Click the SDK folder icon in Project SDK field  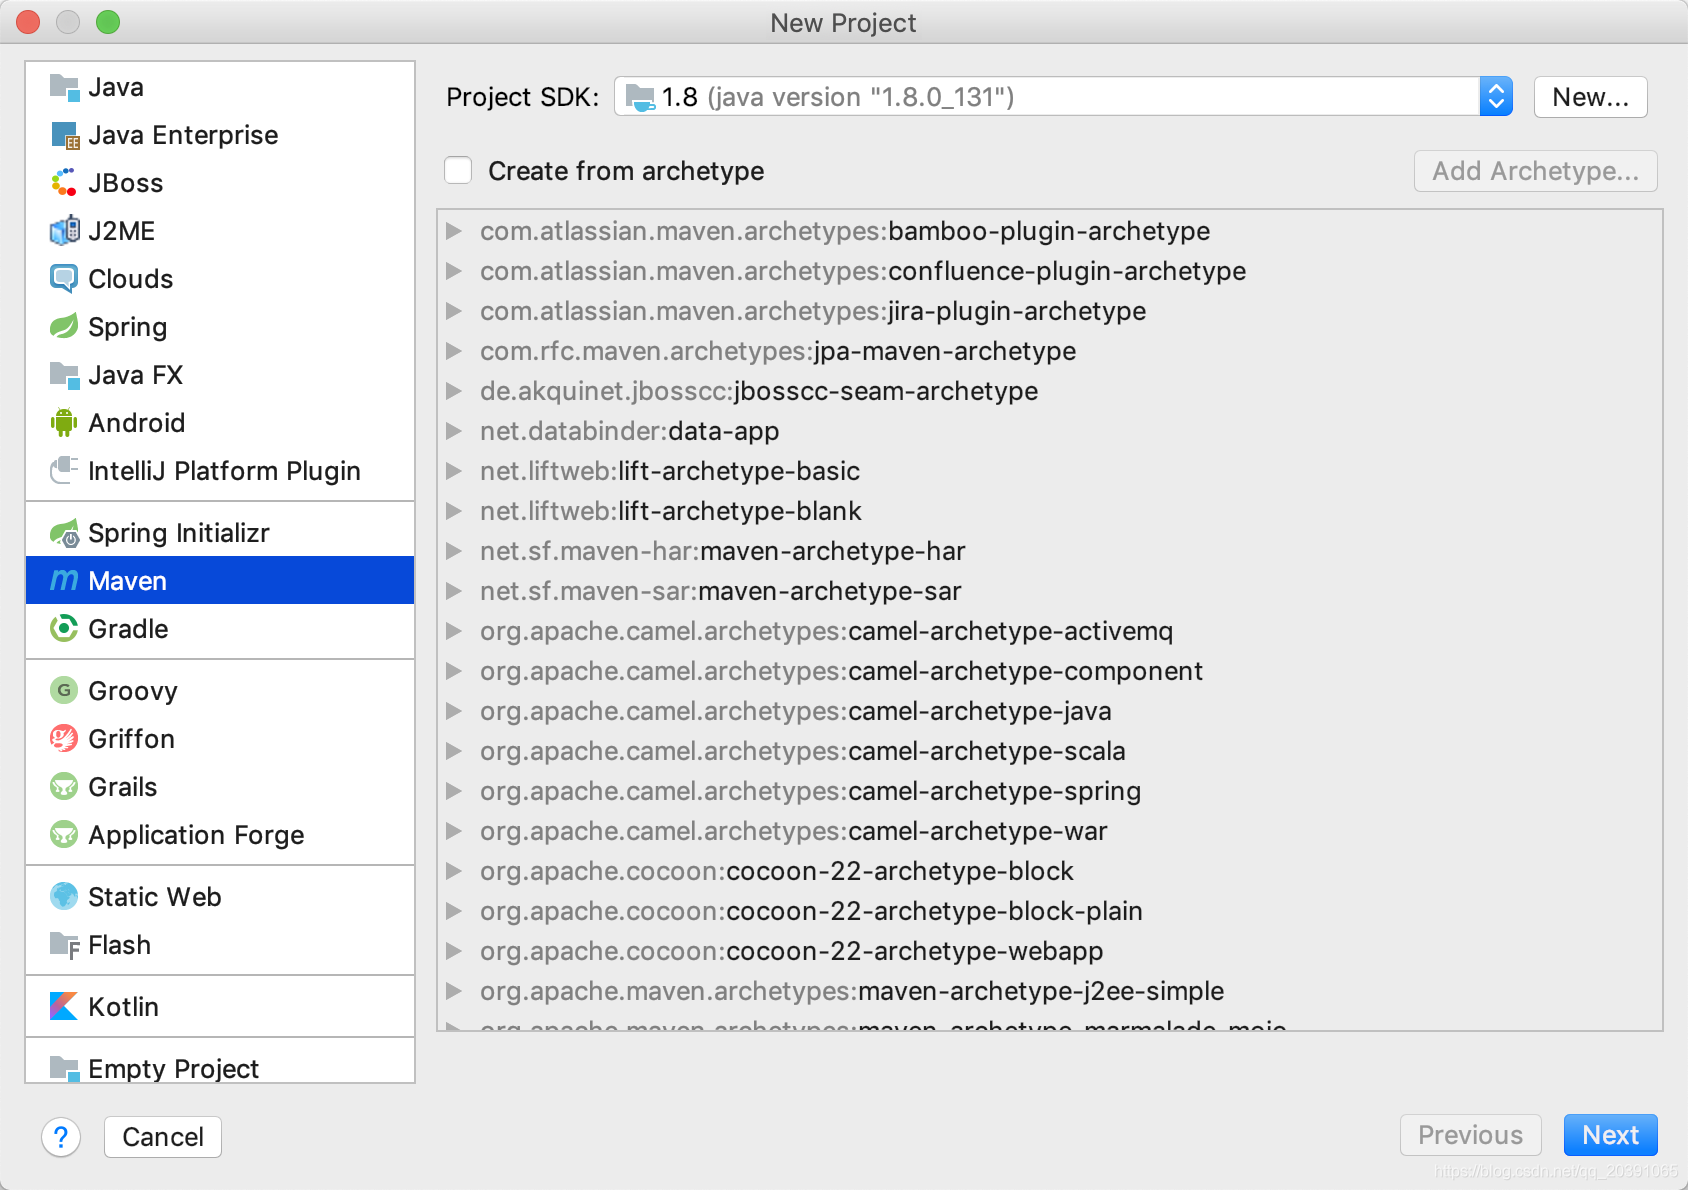click(x=640, y=97)
